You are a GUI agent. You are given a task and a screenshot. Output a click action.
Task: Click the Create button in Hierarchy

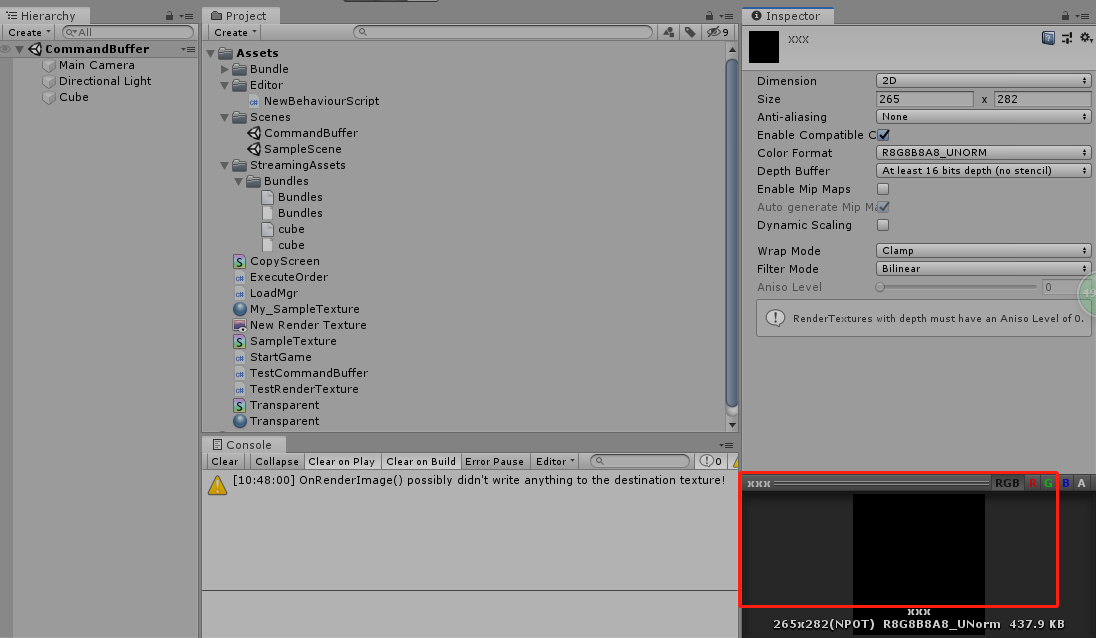click(x=28, y=32)
